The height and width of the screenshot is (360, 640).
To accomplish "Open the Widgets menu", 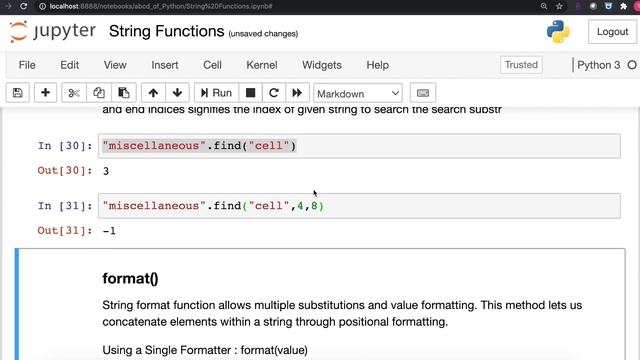I will [x=322, y=65].
